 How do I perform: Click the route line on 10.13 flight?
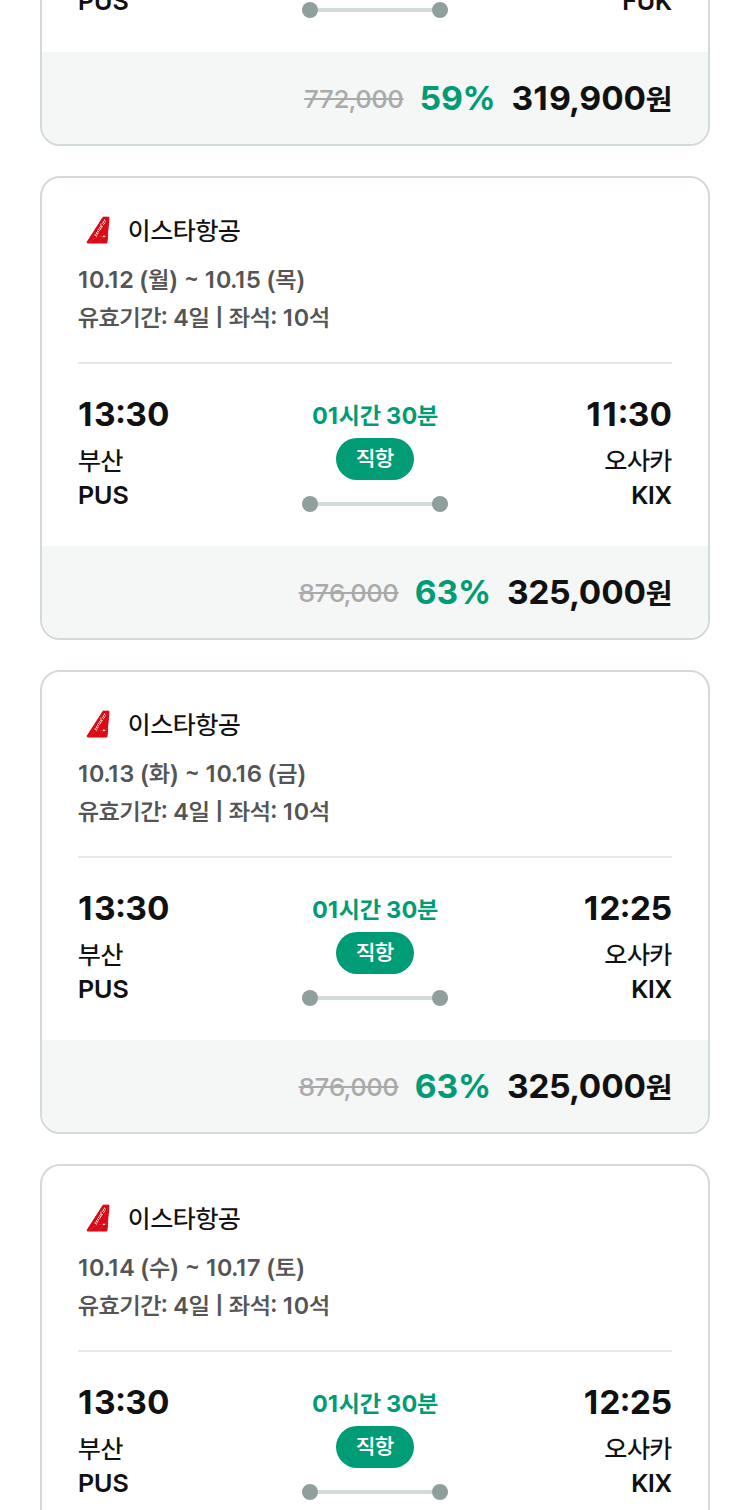[x=375, y=998]
